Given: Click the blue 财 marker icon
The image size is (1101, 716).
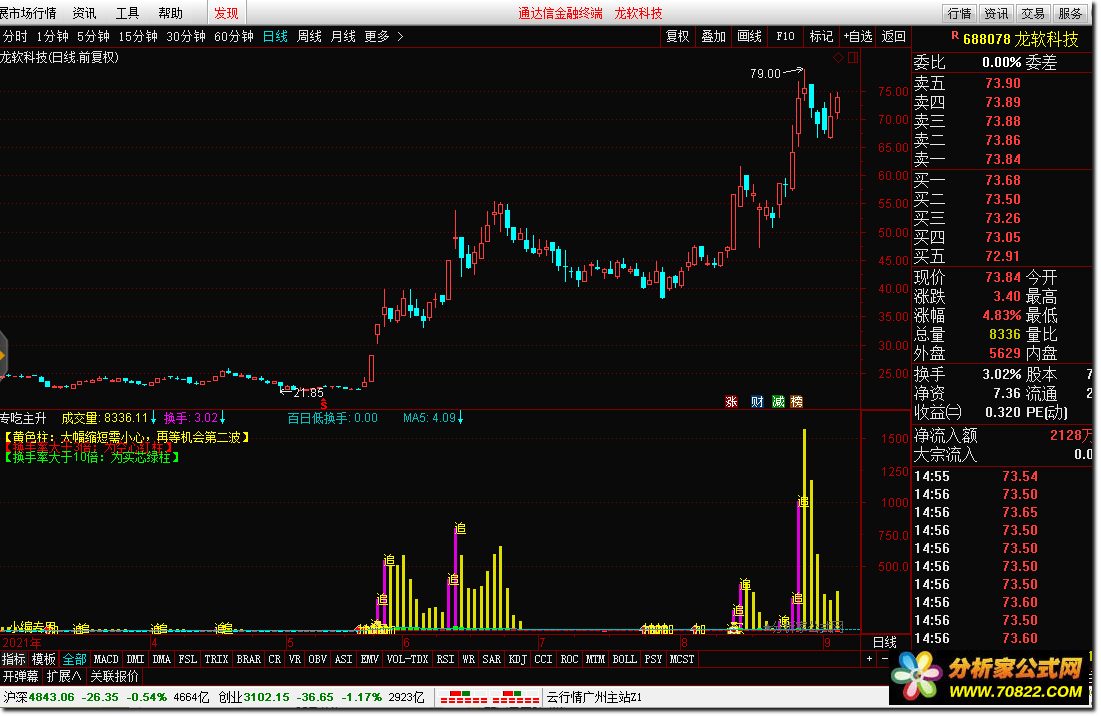Looking at the screenshot, I should (x=757, y=402).
